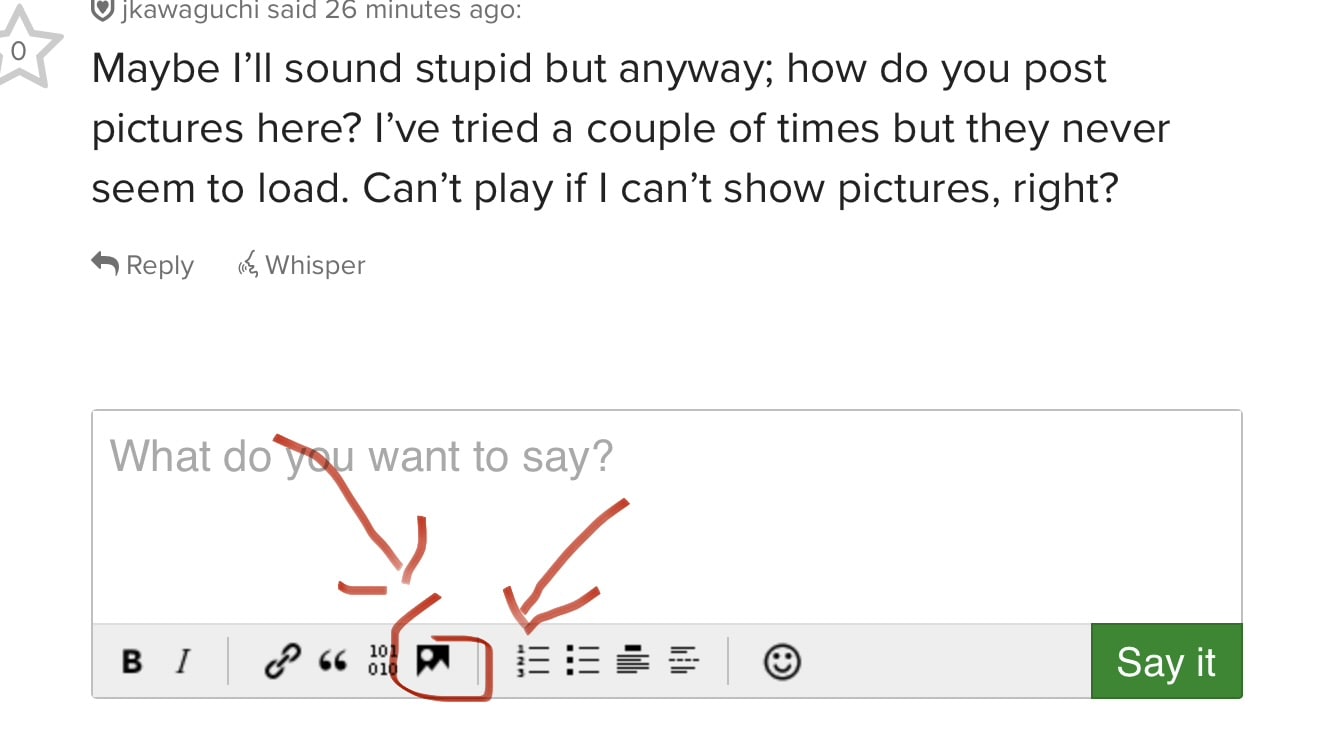Viewport: 1334px width, 750px height.
Task: Click the Whisper ear icon
Action: (x=247, y=265)
